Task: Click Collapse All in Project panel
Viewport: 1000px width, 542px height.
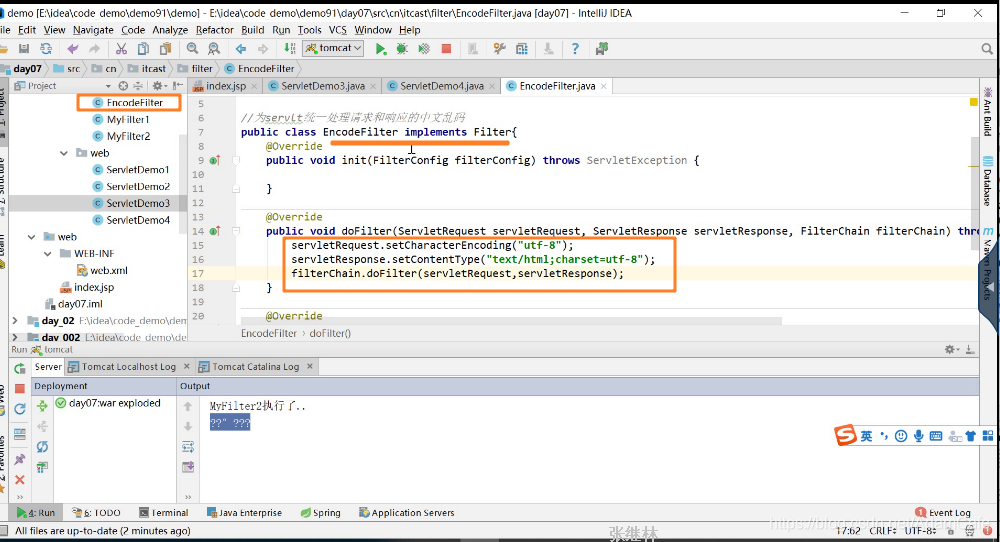Action: pyautogui.click(x=138, y=85)
